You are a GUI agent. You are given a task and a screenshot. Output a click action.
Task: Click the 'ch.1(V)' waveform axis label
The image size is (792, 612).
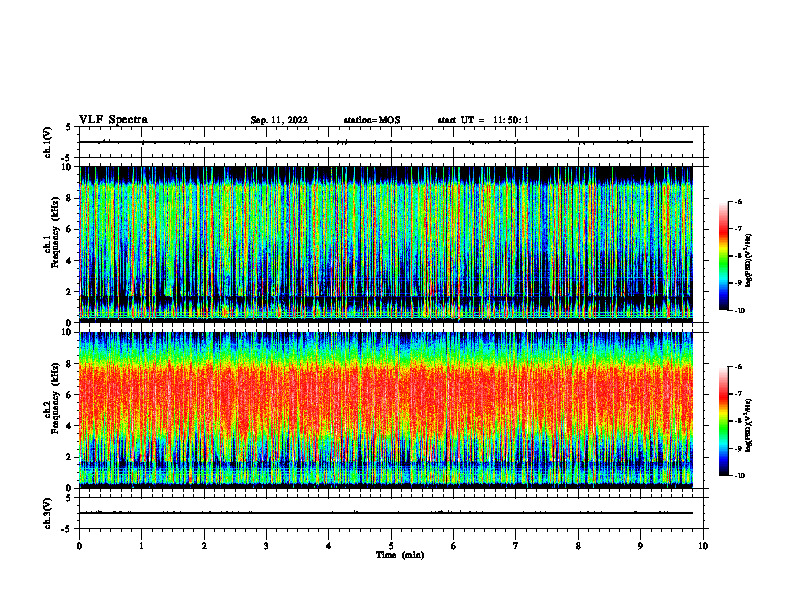48,142
